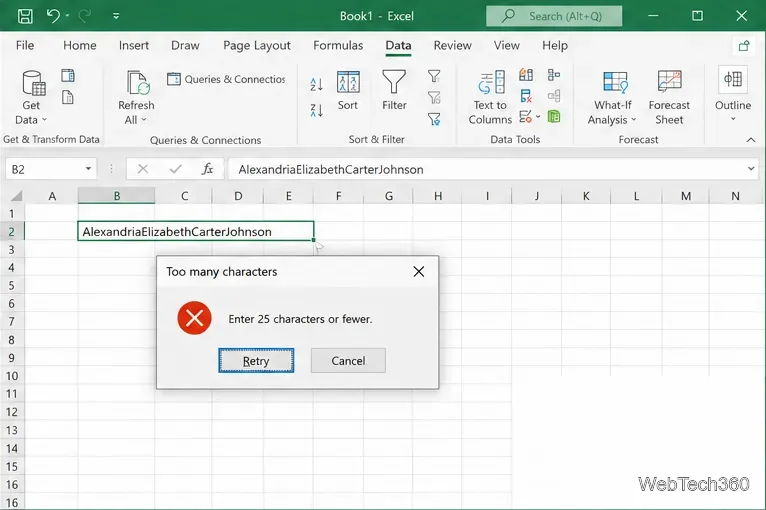Sort Z to A descending
The image size is (766, 510).
click(x=316, y=110)
